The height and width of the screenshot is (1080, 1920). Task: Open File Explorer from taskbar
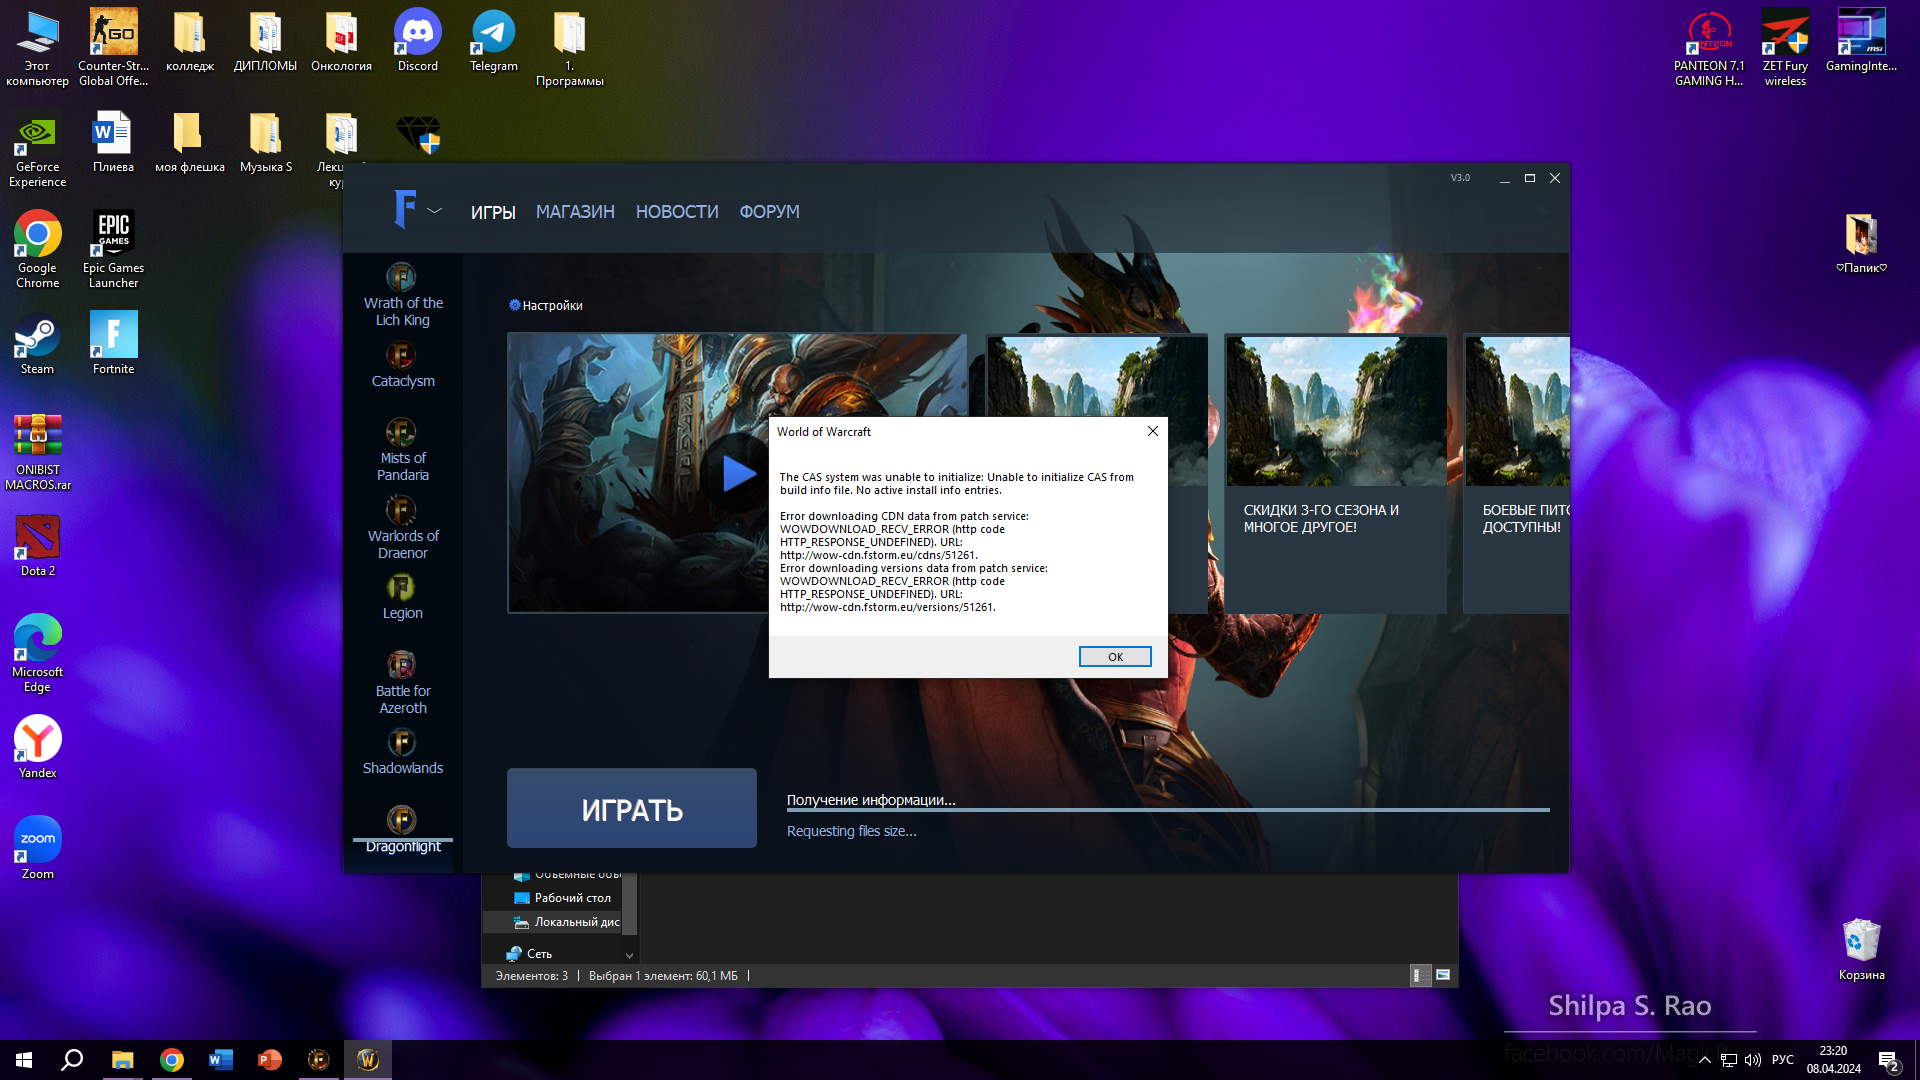coord(122,1060)
